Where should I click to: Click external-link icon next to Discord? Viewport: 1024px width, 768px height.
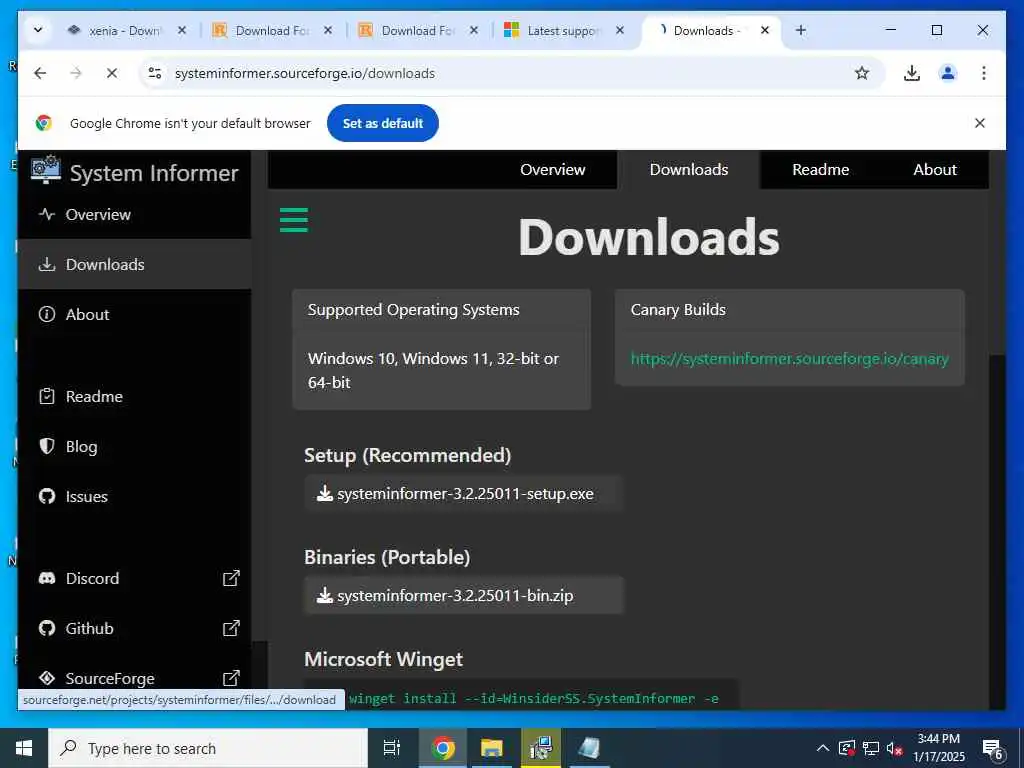coord(231,578)
